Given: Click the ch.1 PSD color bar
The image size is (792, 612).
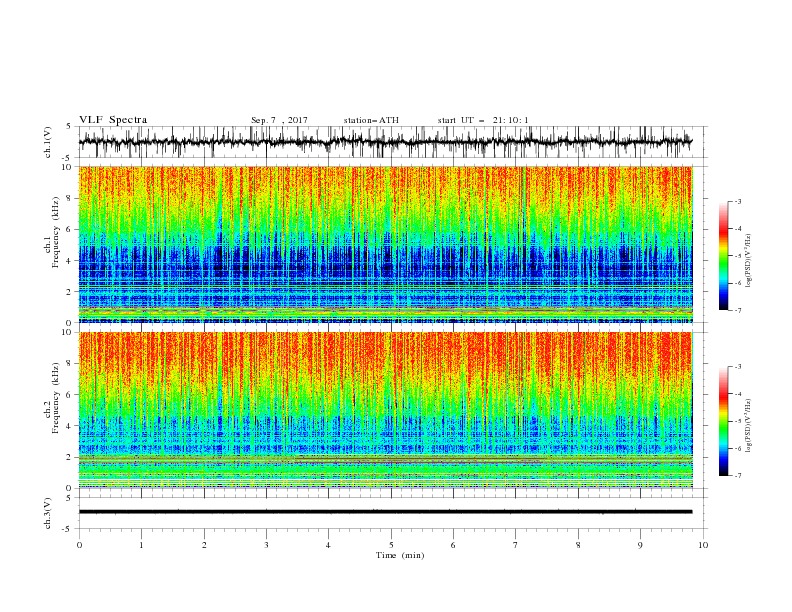Looking at the screenshot, I should (x=723, y=256).
